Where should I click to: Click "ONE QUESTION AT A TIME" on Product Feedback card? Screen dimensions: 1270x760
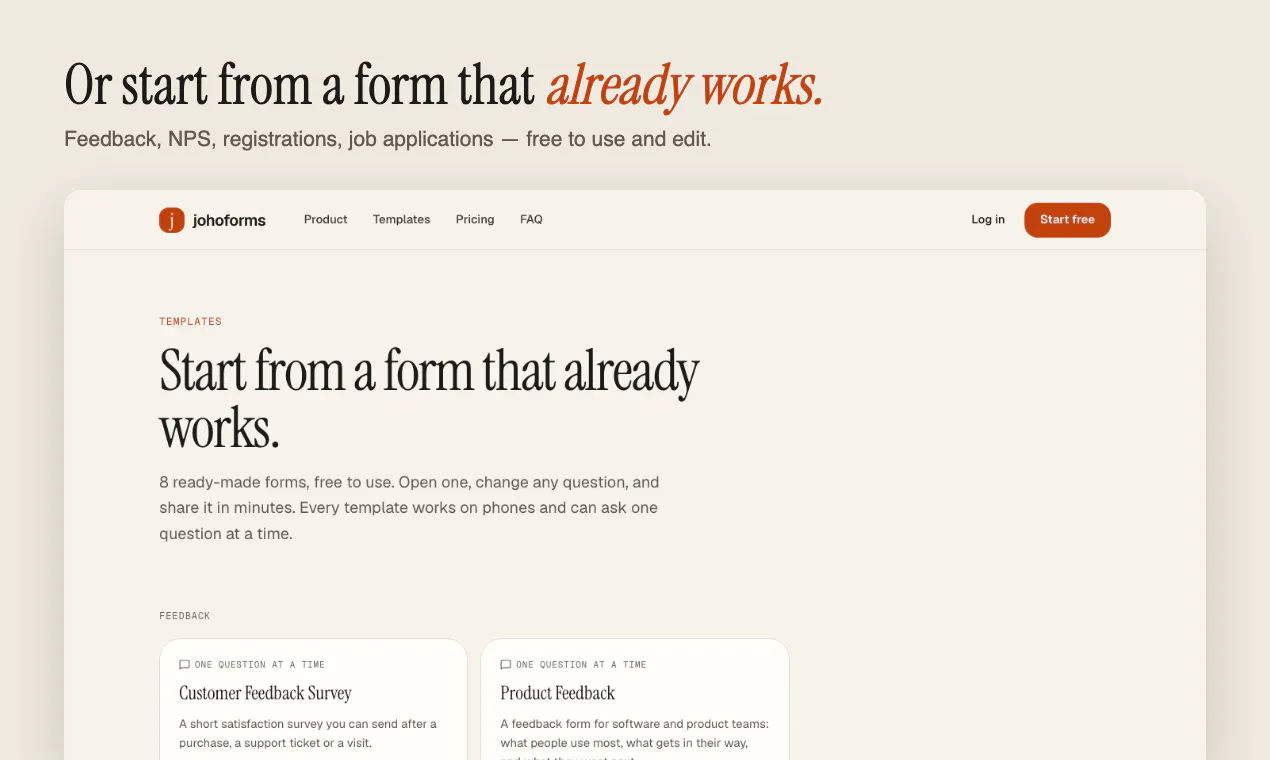click(581, 664)
